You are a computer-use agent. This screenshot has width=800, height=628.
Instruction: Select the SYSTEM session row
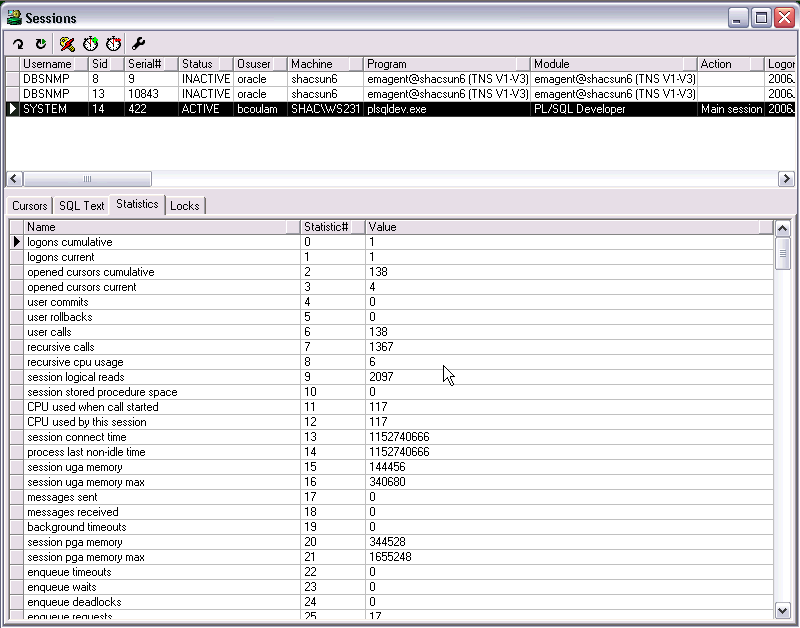(400, 109)
